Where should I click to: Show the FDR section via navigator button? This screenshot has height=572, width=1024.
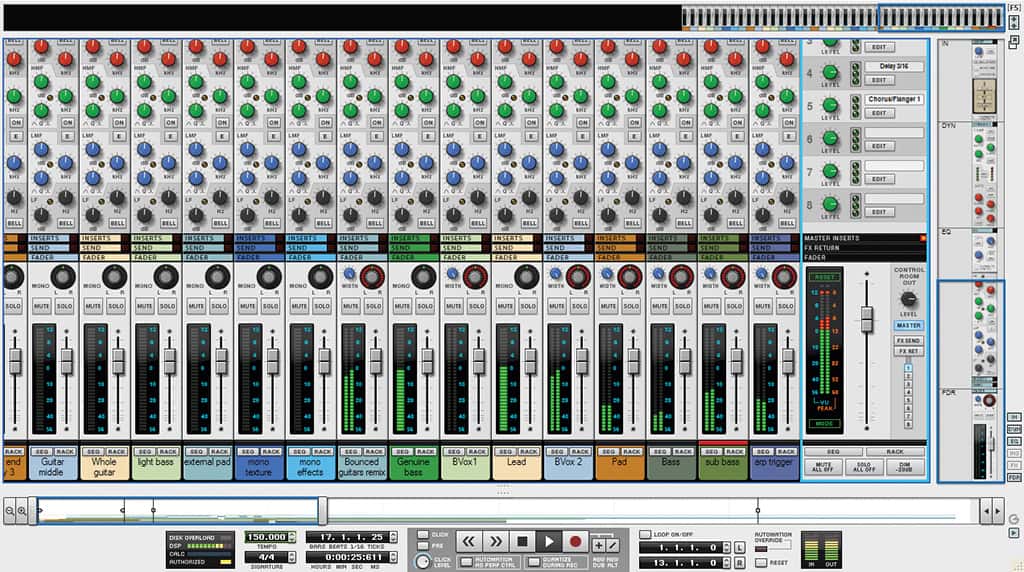(x=1015, y=478)
